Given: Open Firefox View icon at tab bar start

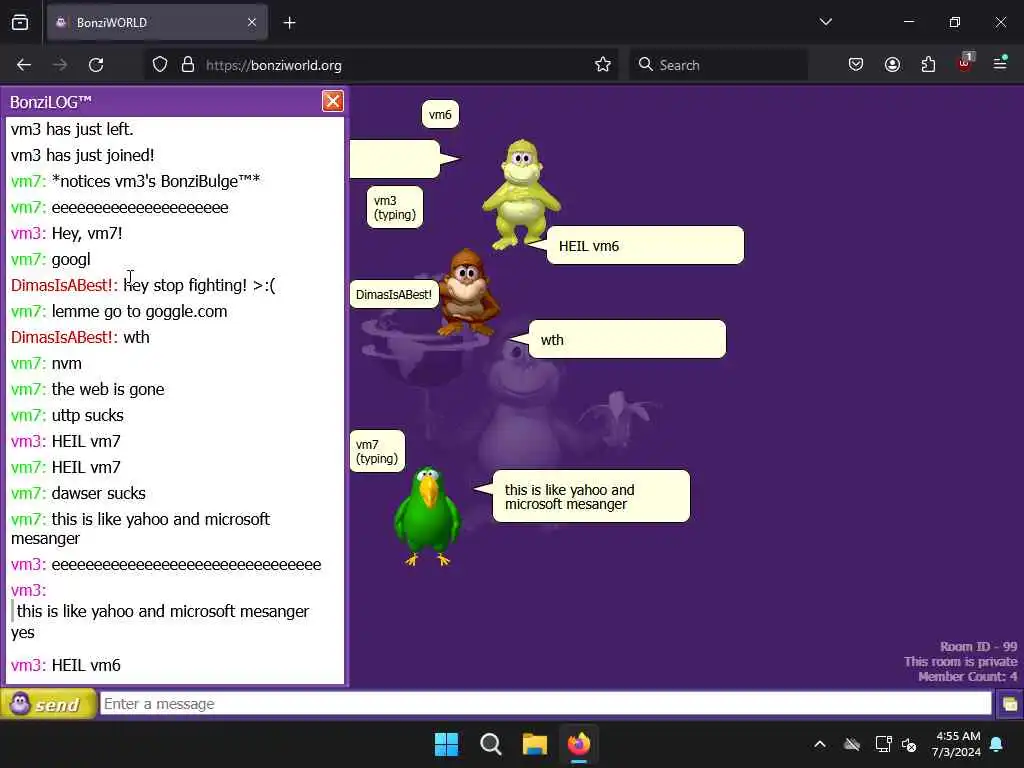Looking at the screenshot, I should coord(20,23).
